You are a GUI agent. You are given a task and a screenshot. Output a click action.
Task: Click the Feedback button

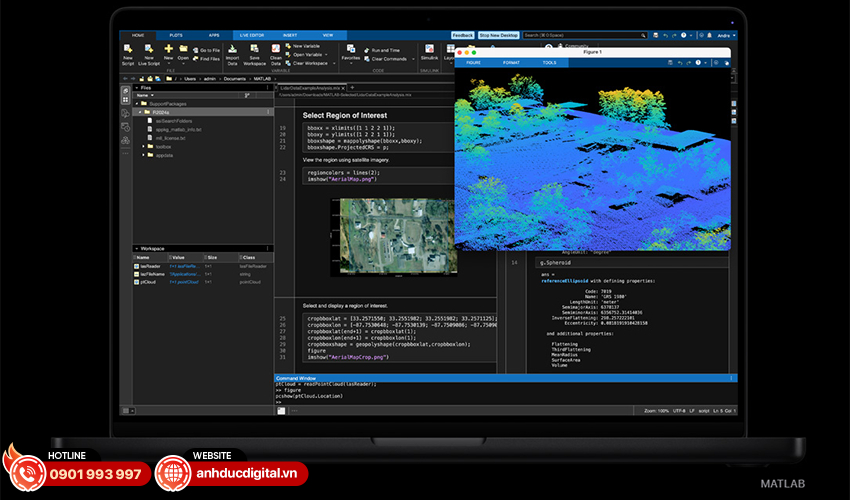(462, 35)
